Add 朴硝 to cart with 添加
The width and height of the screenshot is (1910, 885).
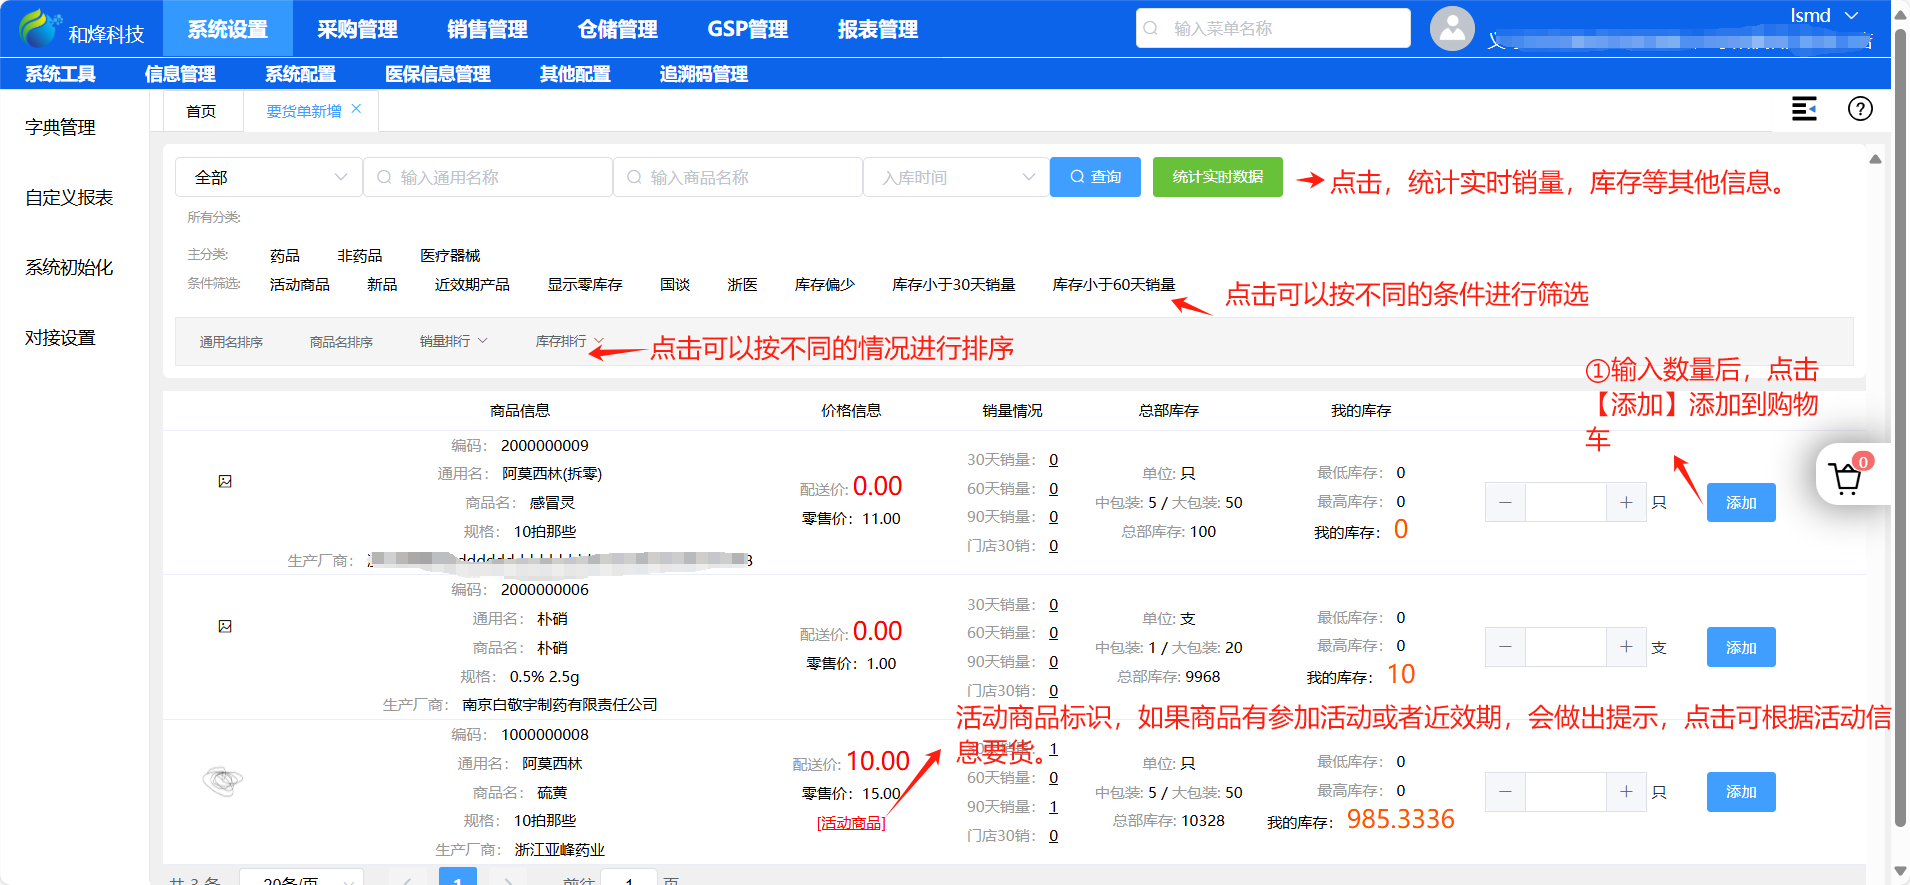(x=1741, y=647)
